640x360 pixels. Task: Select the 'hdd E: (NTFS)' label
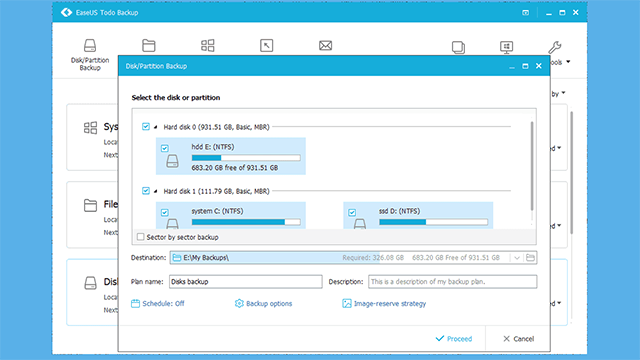point(213,147)
